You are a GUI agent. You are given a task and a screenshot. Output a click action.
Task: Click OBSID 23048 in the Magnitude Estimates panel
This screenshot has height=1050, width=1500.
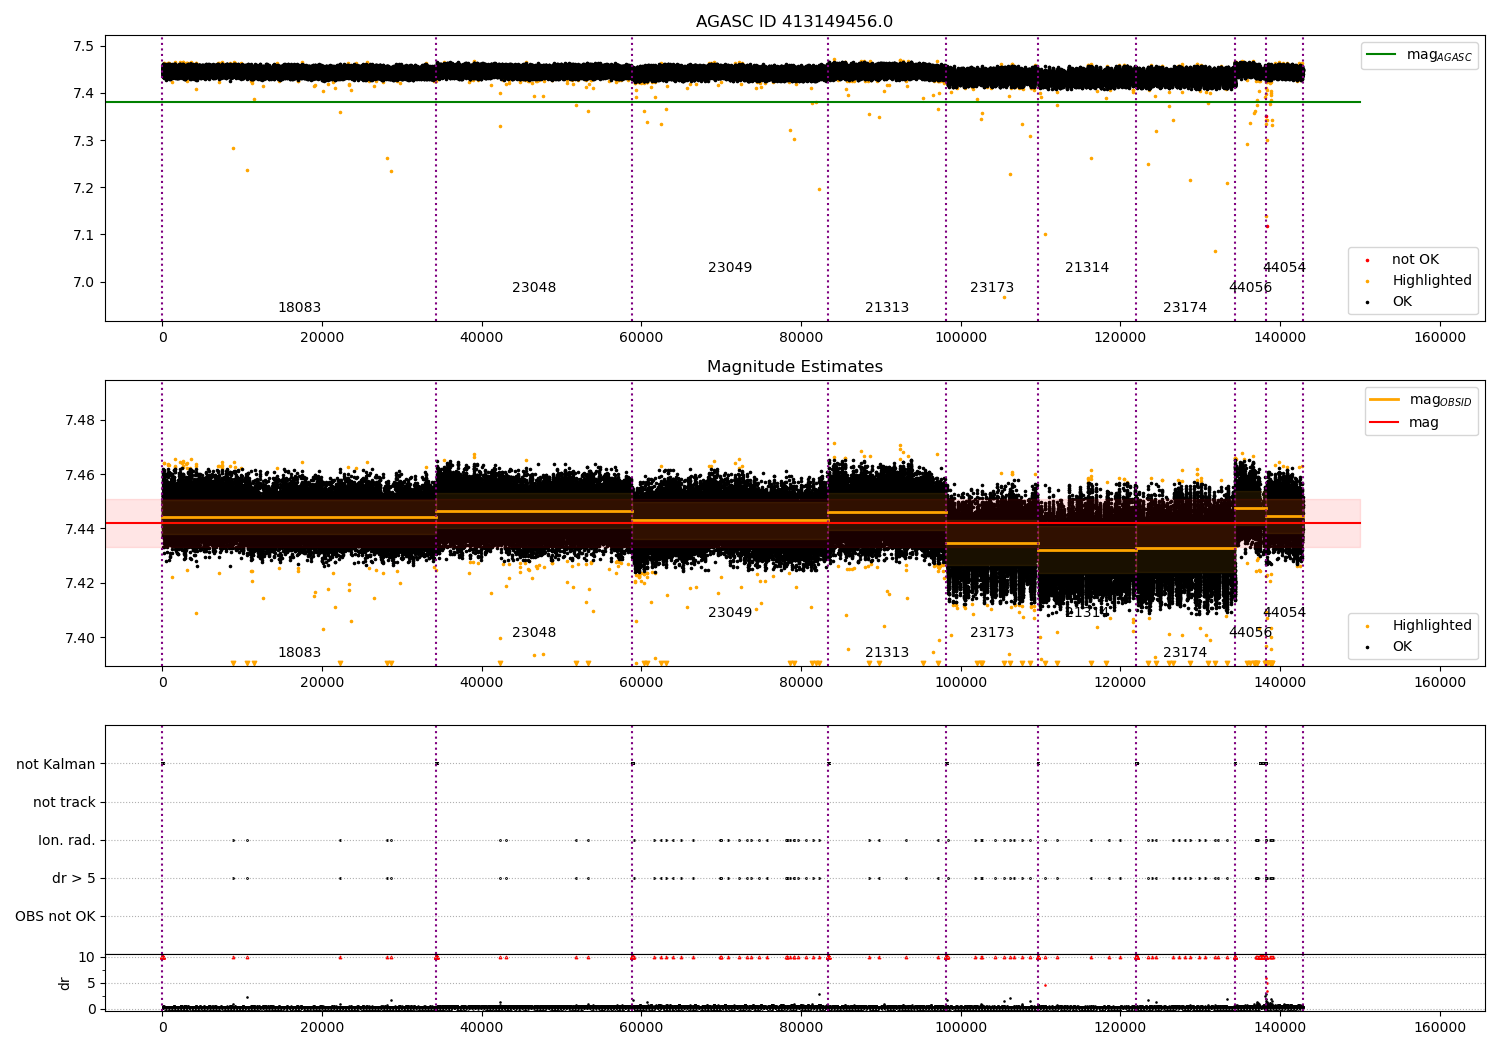(534, 633)
